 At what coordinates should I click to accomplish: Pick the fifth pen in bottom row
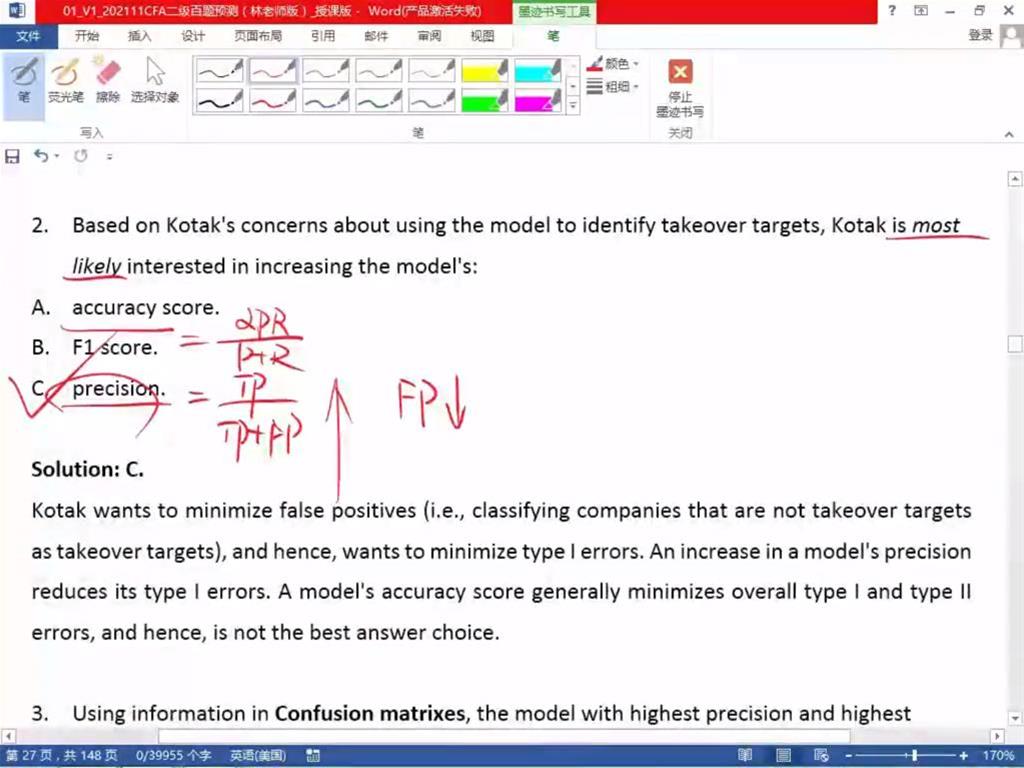click(432, 101)
